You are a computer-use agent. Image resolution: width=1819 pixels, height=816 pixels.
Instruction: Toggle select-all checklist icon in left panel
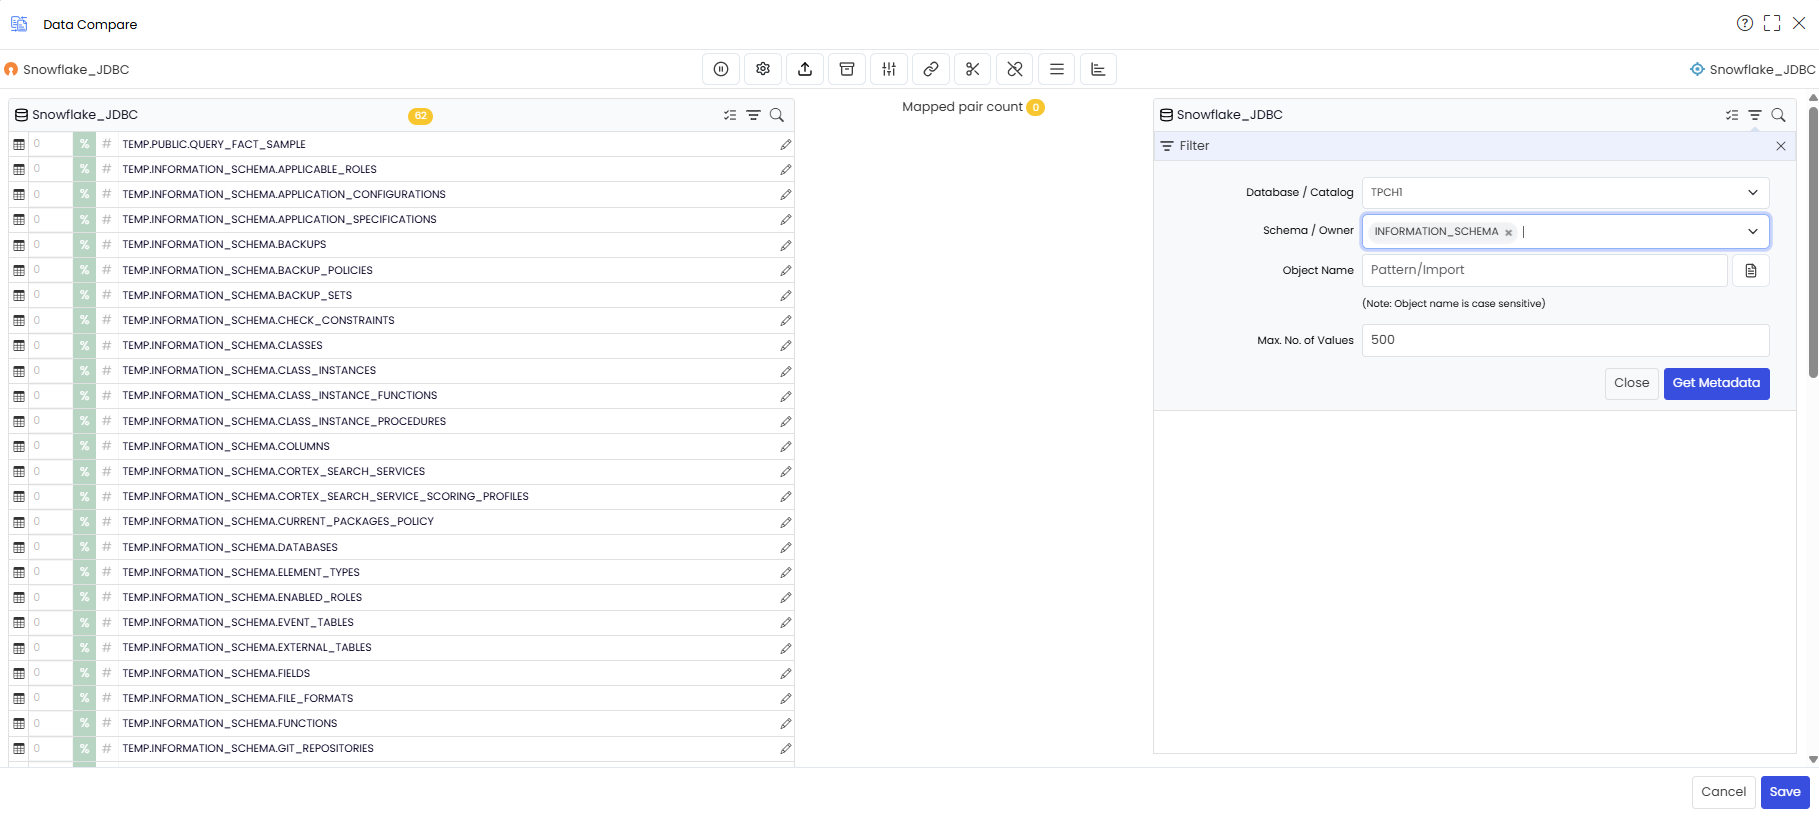tap(730, 115)
